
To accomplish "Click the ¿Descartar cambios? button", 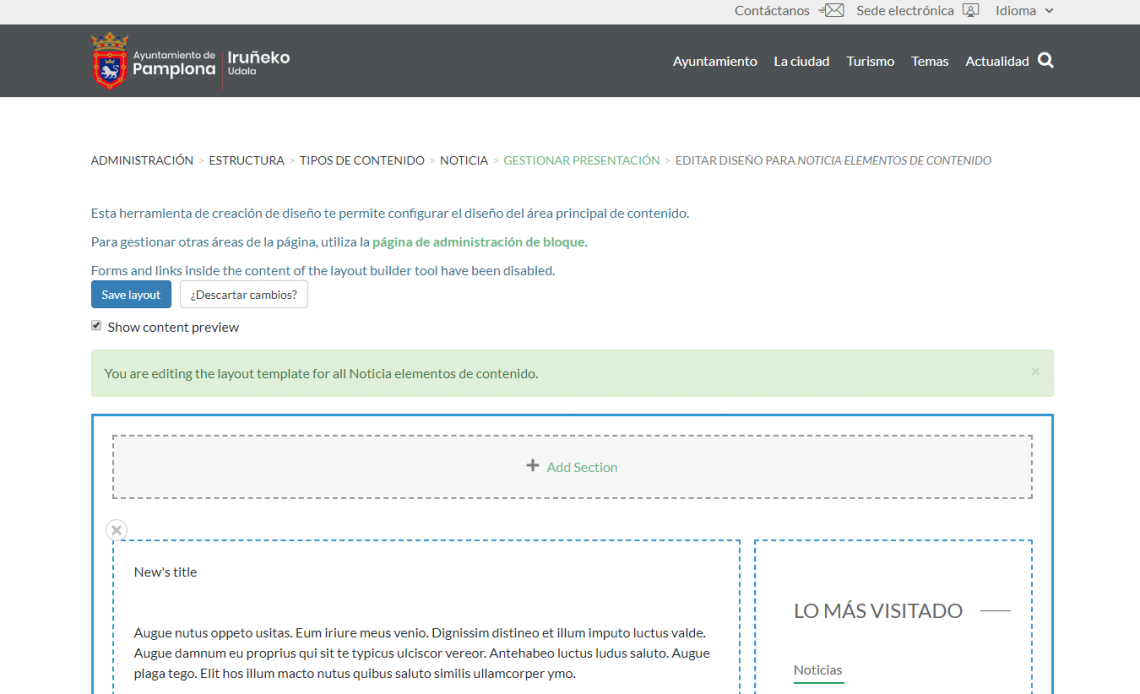I will coord(244,294).
